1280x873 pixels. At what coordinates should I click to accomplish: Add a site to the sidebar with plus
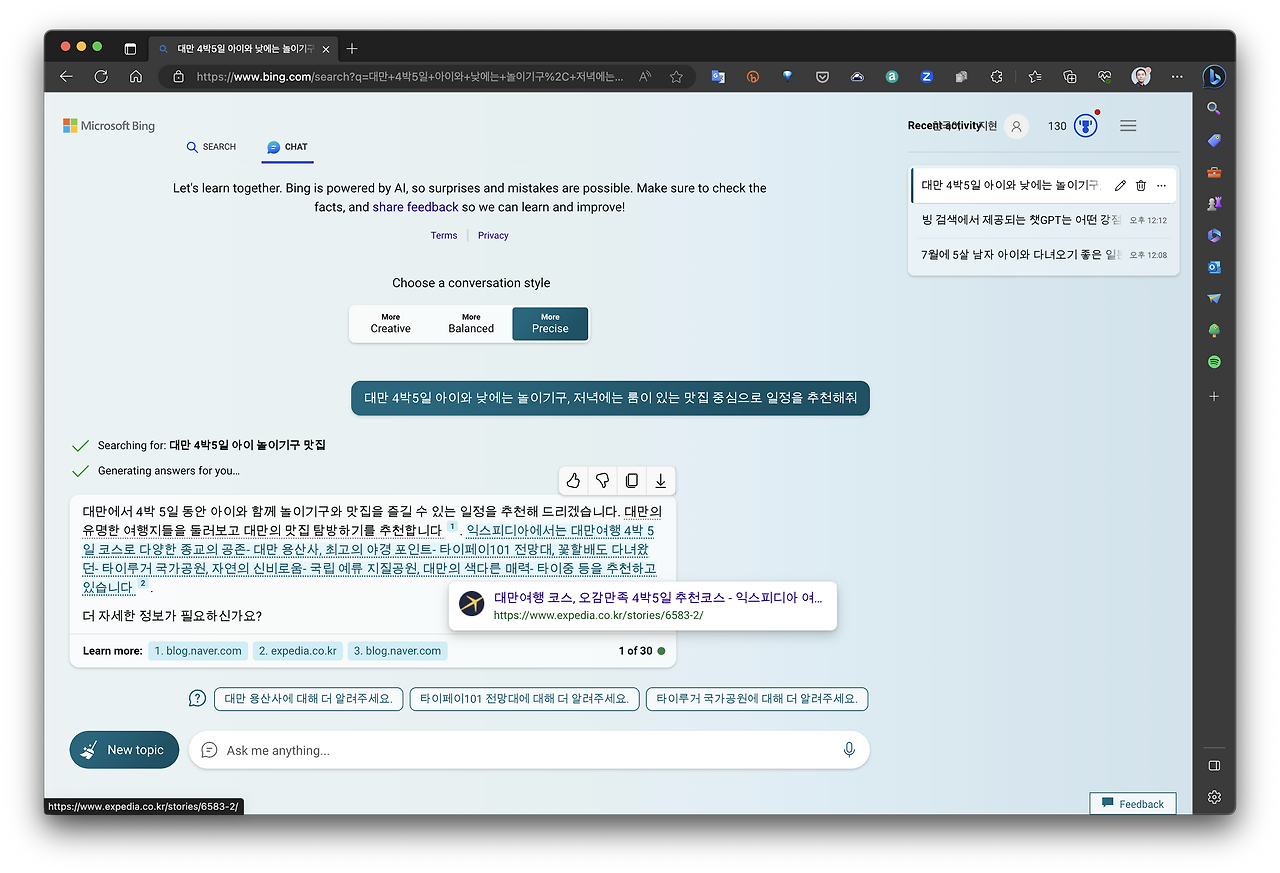click(1214, 396)
